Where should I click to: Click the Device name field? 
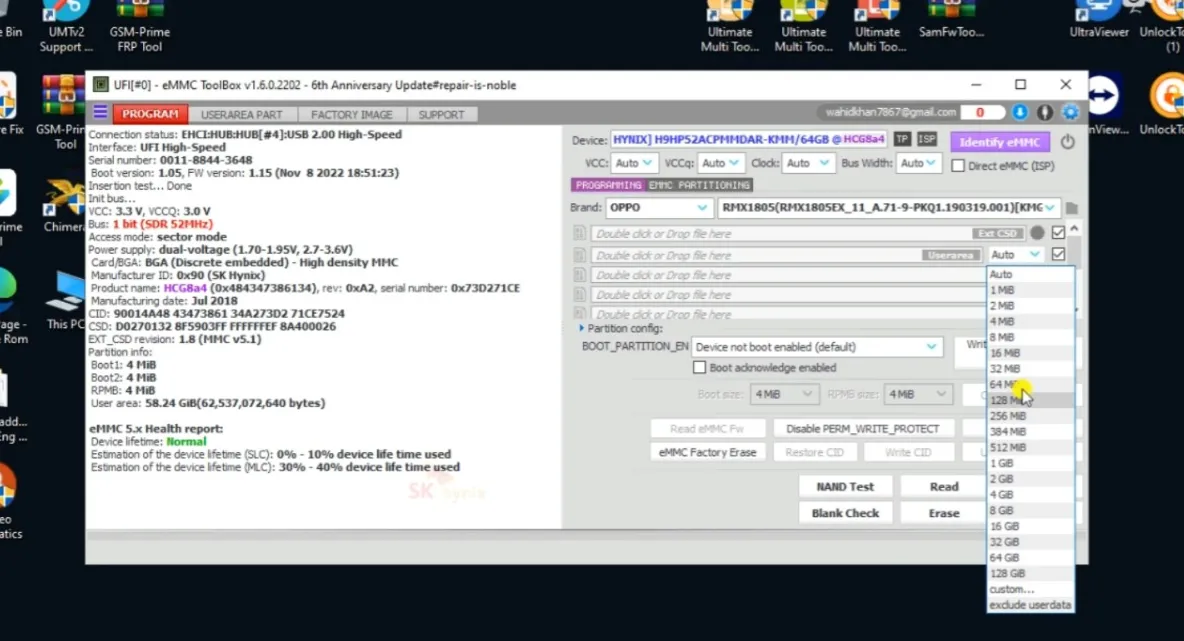748,140
